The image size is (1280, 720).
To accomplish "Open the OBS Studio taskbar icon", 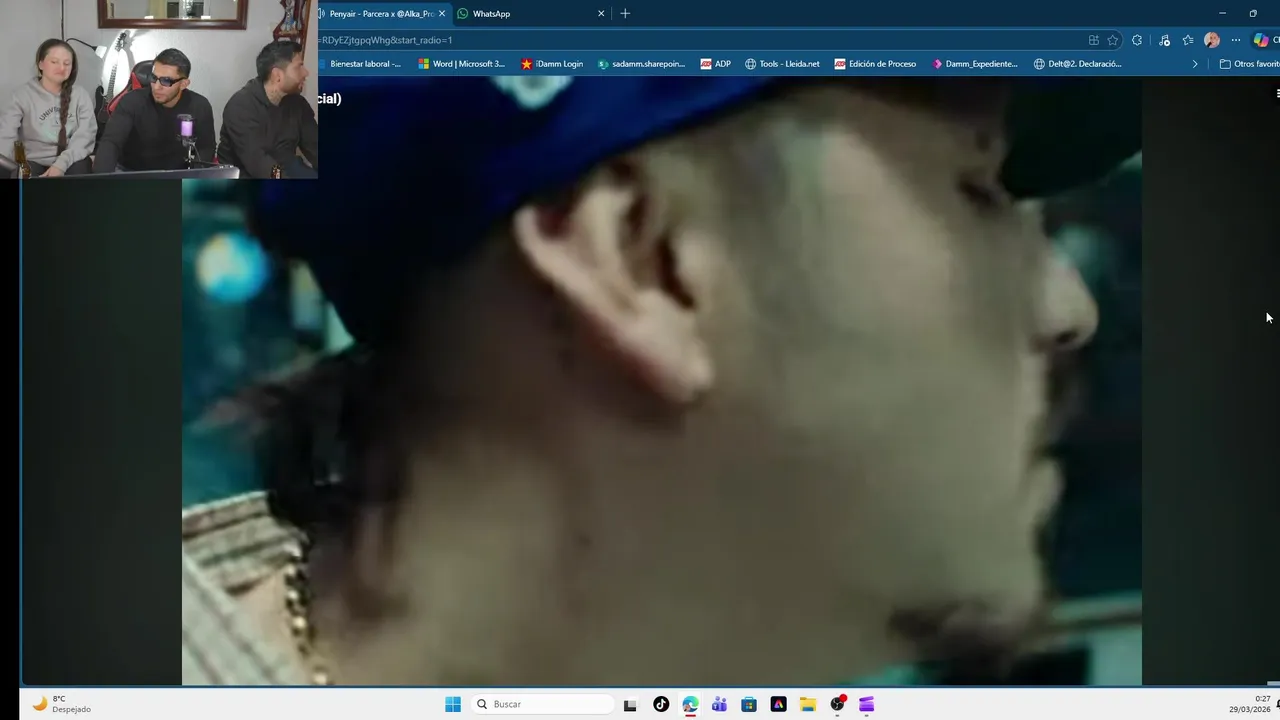I will (x=837, y=704).
